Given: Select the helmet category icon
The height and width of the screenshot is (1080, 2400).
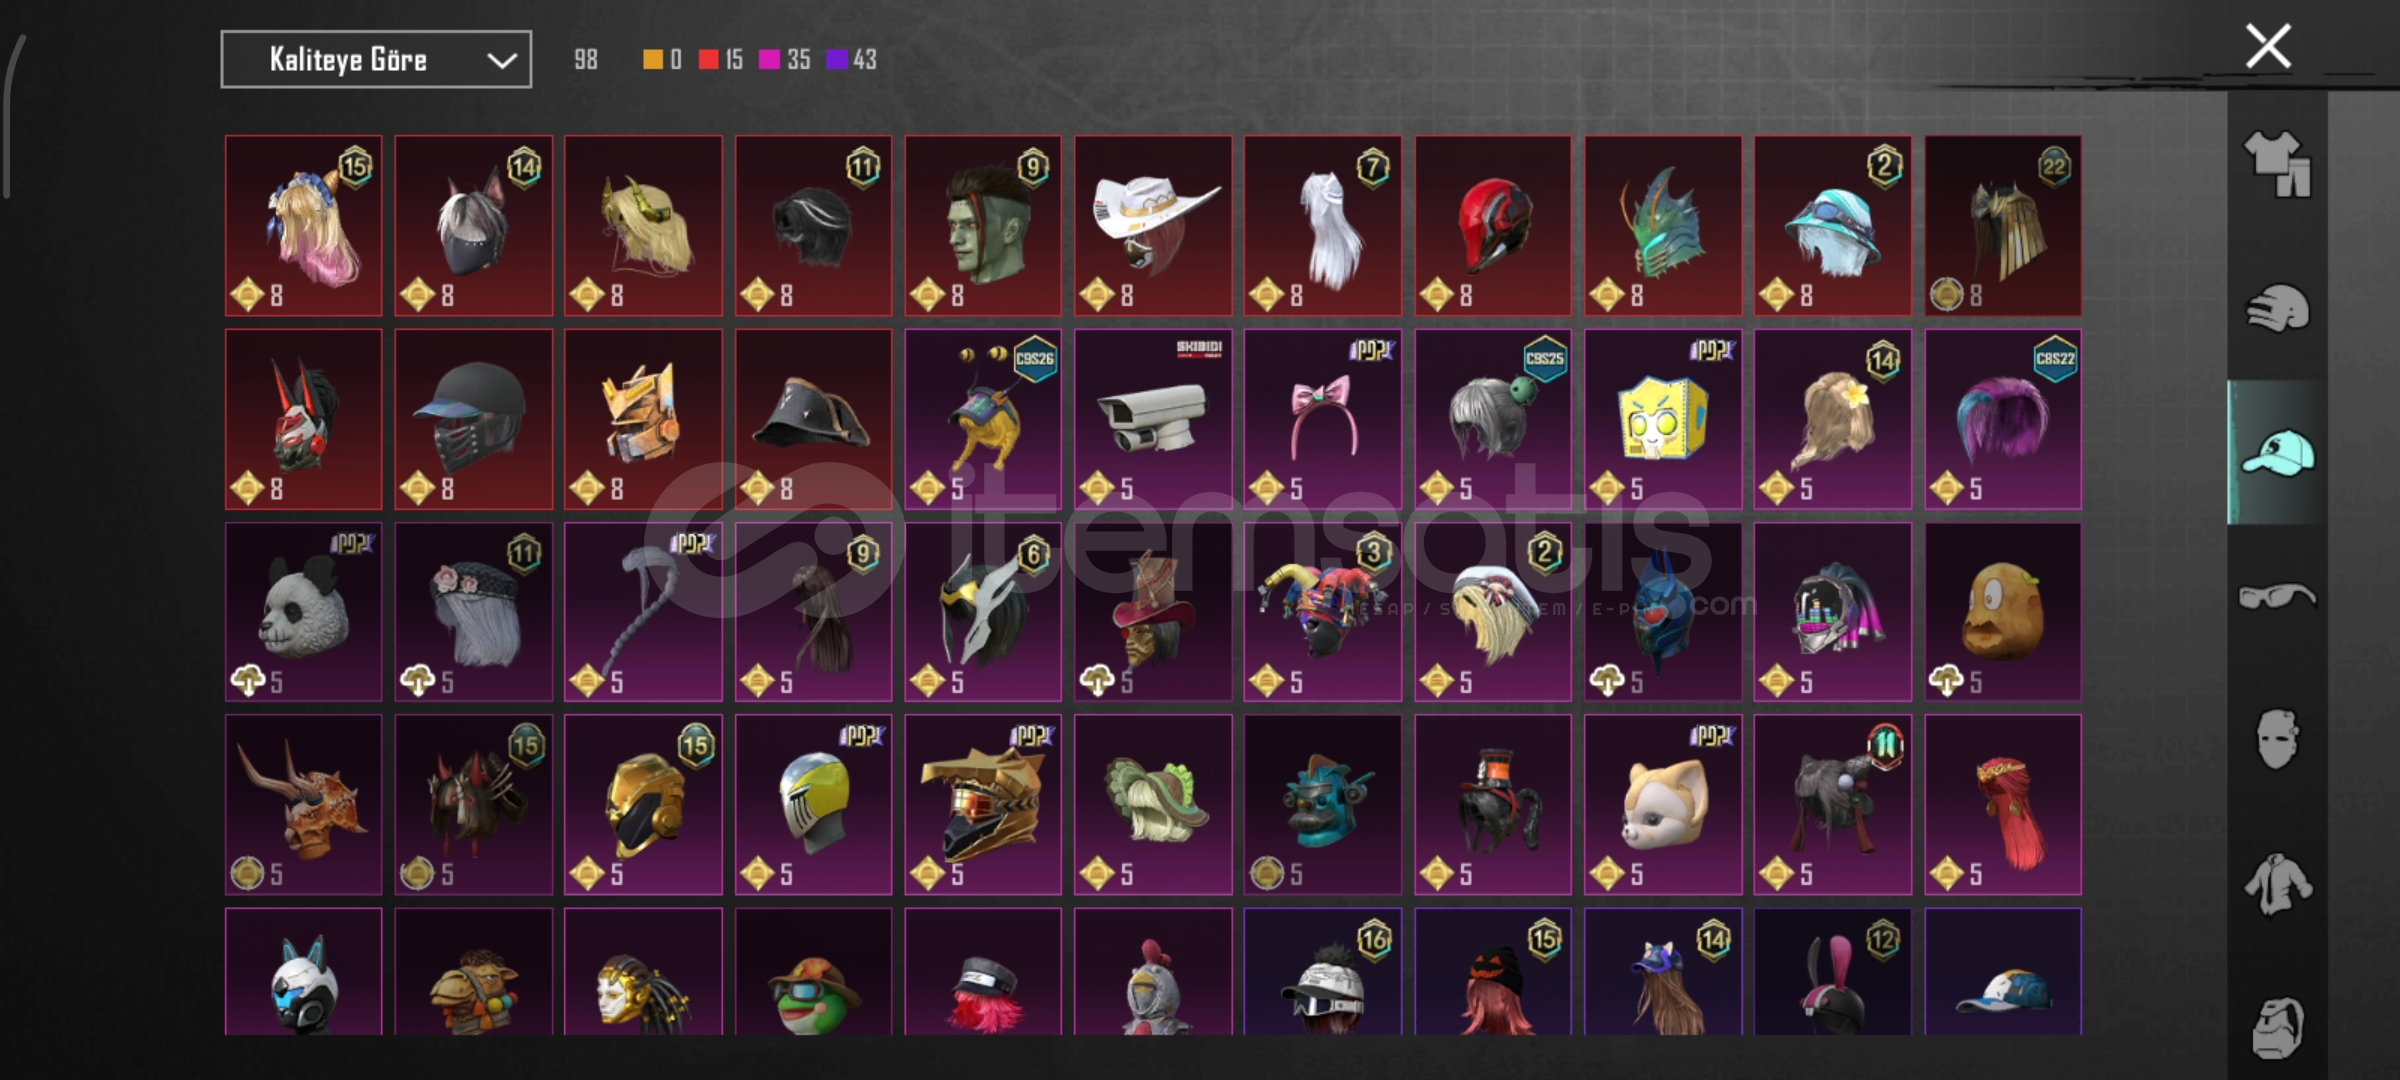Looking at the screenshot, I should point(2277,308).
